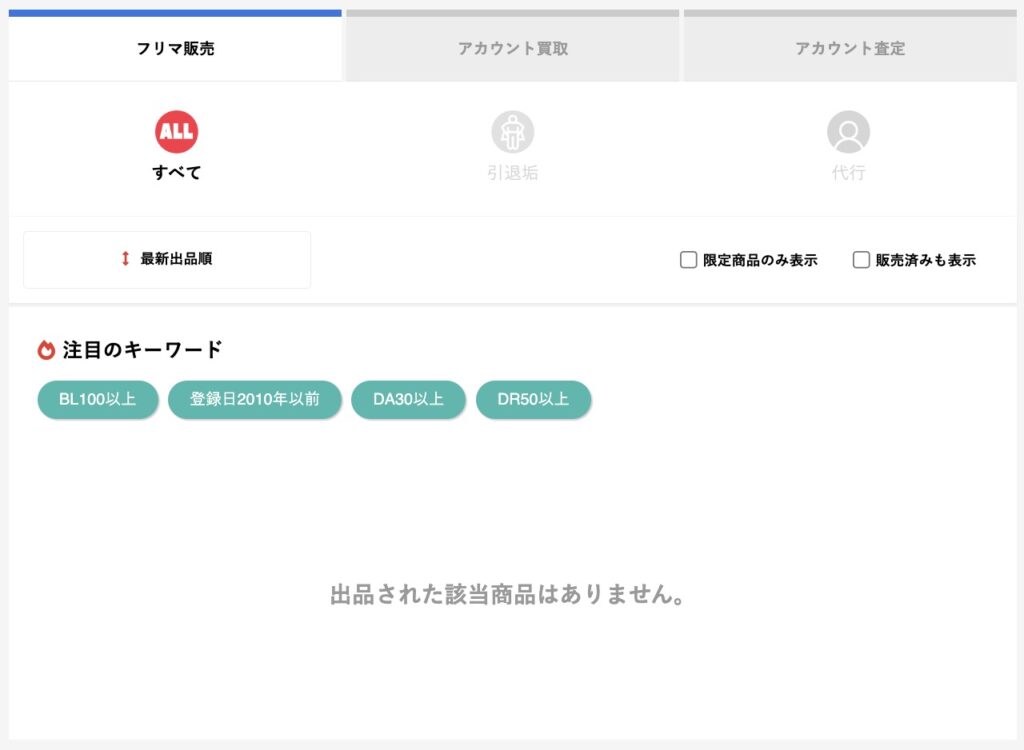Click the red sort arrows icon
Screen dimensions: 1024x750
pyautogui.click(x=125, y=259)
